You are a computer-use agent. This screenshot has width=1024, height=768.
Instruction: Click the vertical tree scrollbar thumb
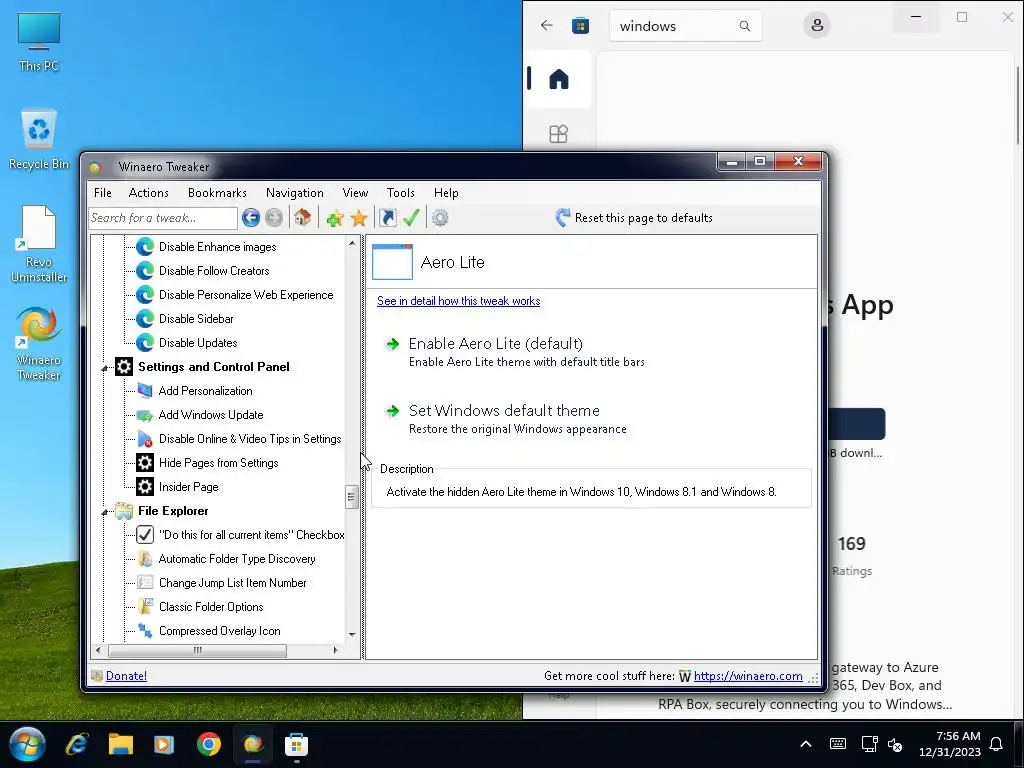(x=351, y=497)
